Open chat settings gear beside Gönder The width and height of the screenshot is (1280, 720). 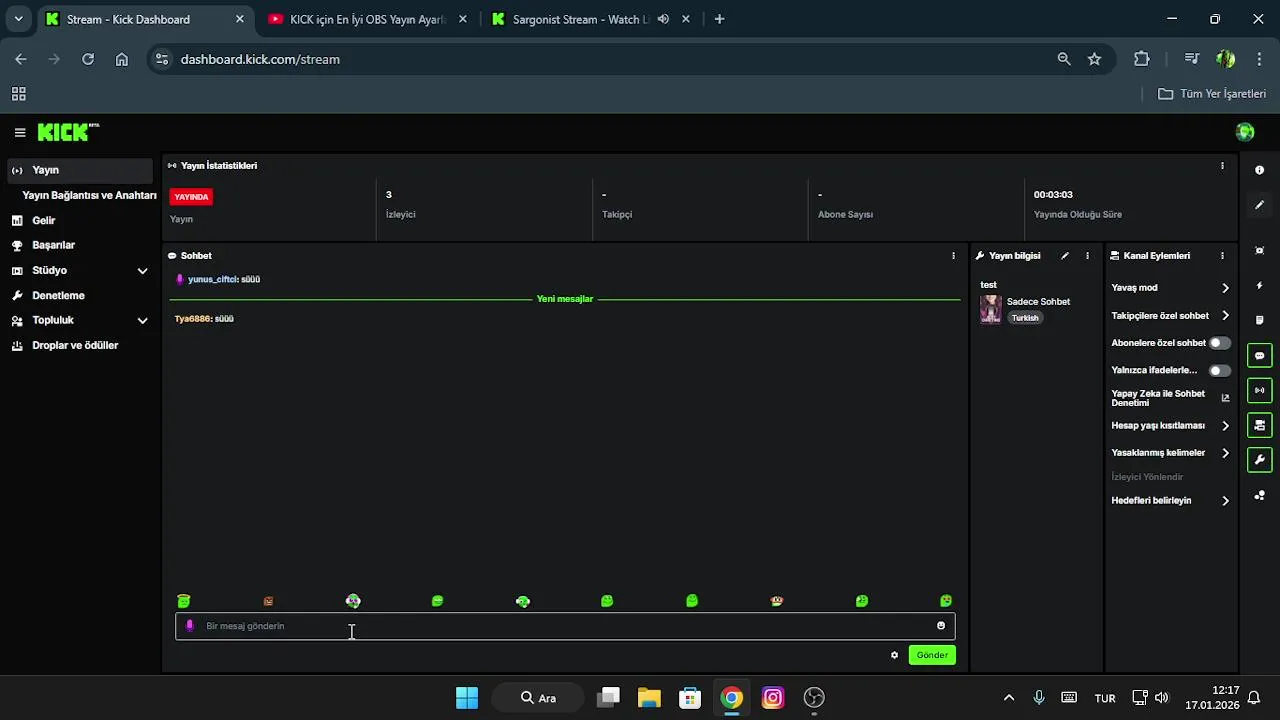pos(895,655)
